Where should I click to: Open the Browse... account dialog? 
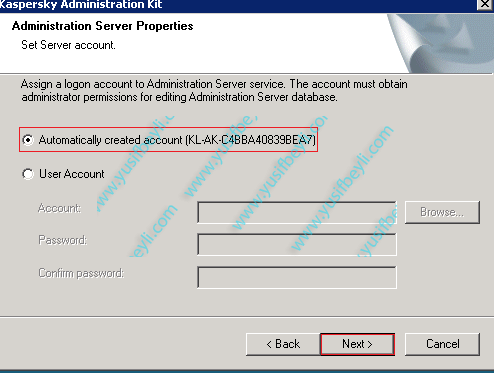point(442,212)
